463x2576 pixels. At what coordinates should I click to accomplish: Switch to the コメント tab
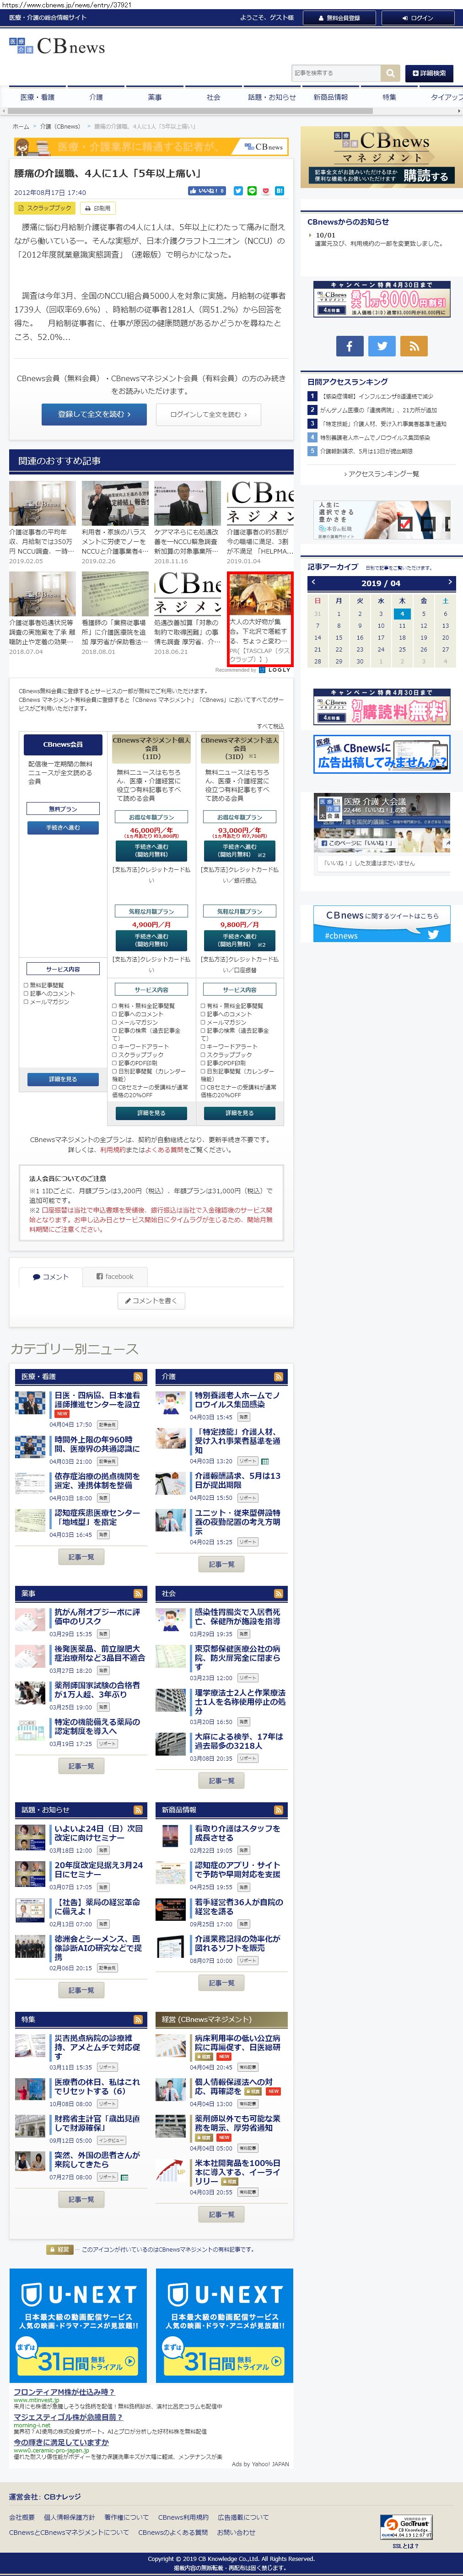[50, 1276]
